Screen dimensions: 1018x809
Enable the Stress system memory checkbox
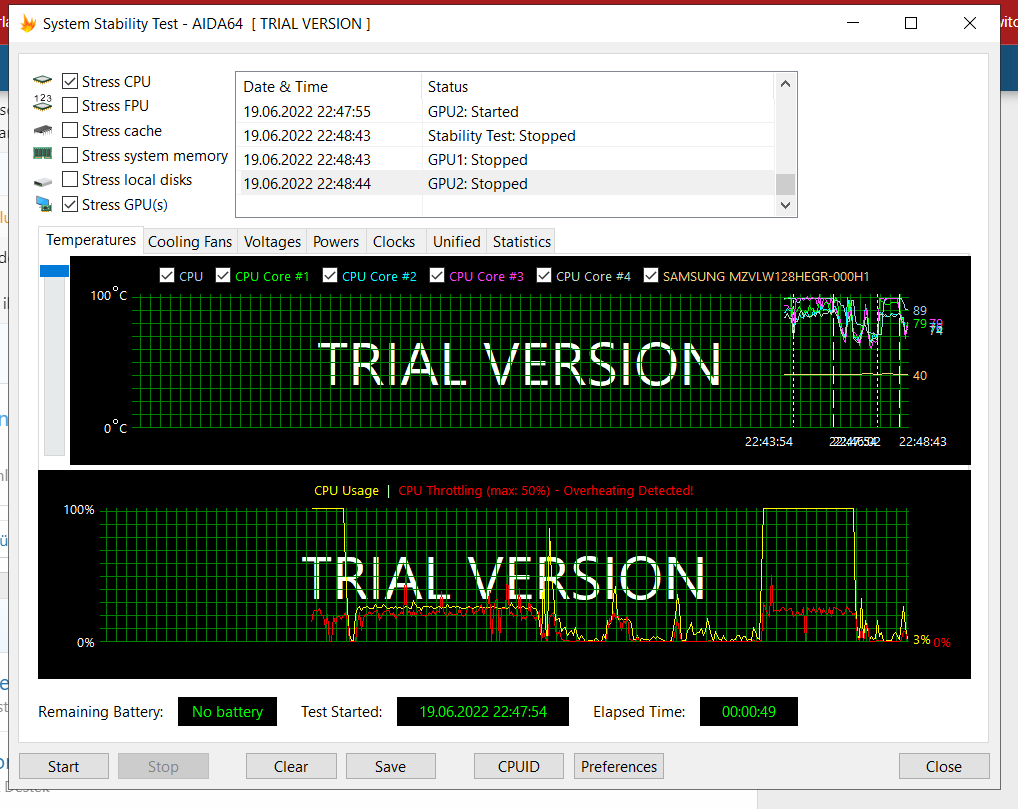[x=70, y=155]
